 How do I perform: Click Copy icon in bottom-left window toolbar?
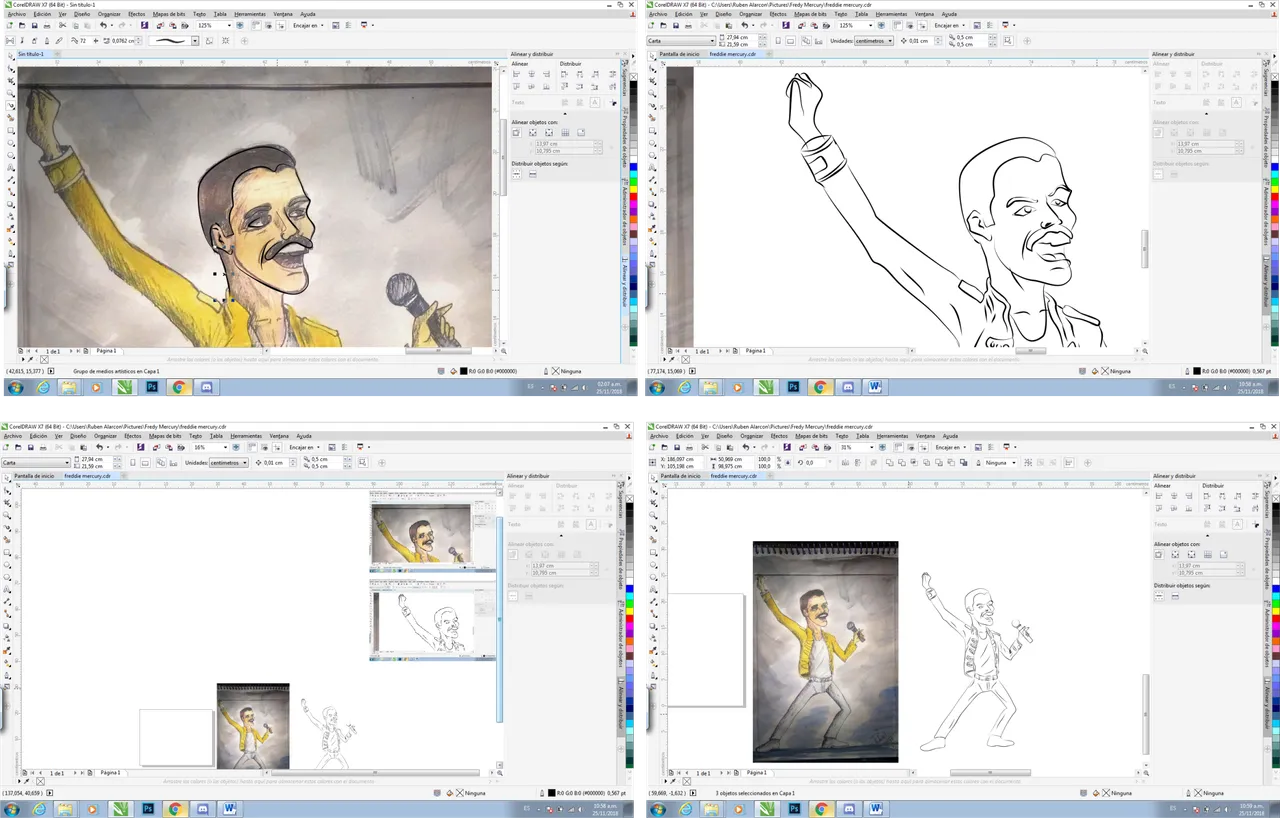70,447
